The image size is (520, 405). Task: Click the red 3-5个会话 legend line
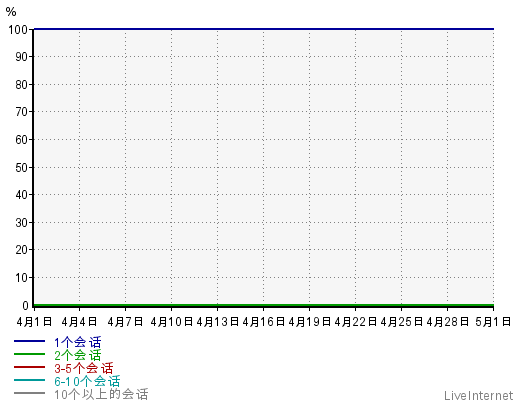coord(29,367)
